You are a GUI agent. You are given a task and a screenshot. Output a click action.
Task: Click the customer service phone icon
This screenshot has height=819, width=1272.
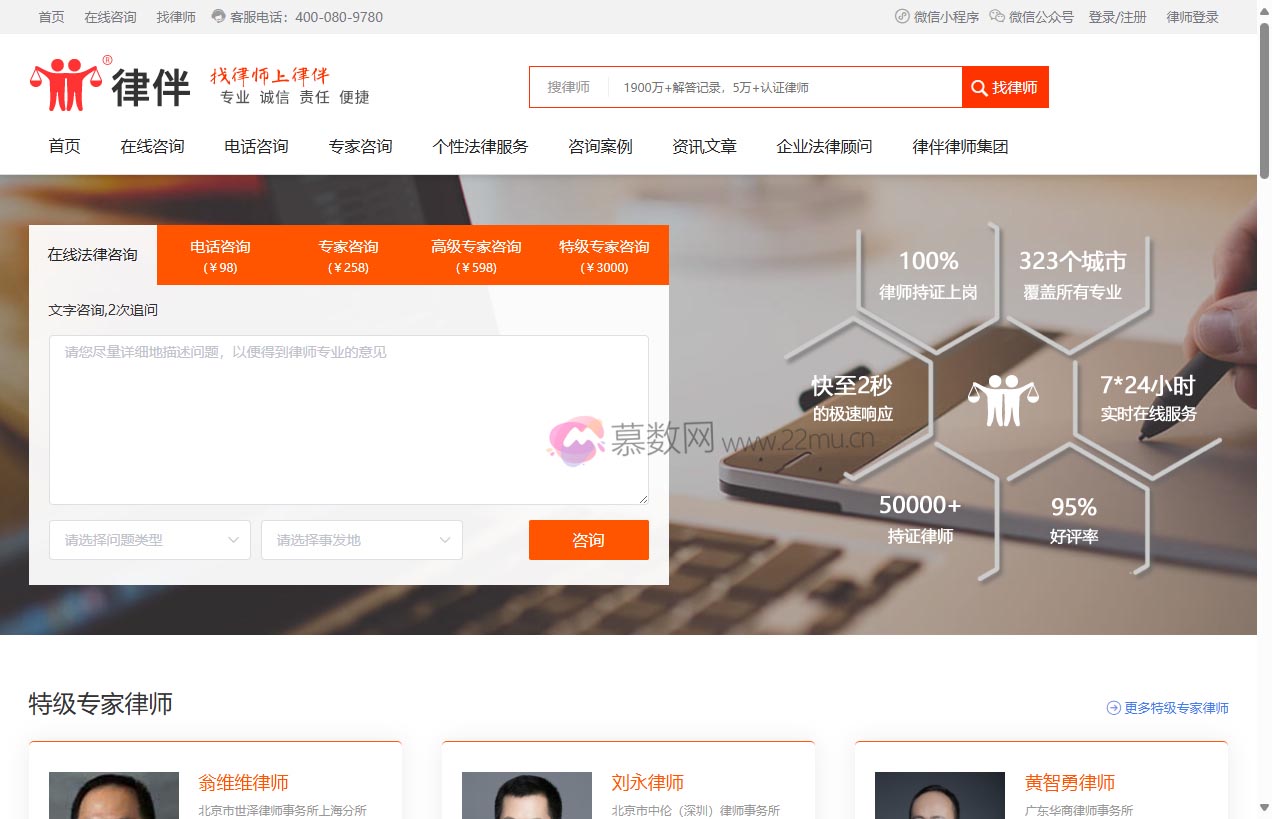(x=219, y=17)
